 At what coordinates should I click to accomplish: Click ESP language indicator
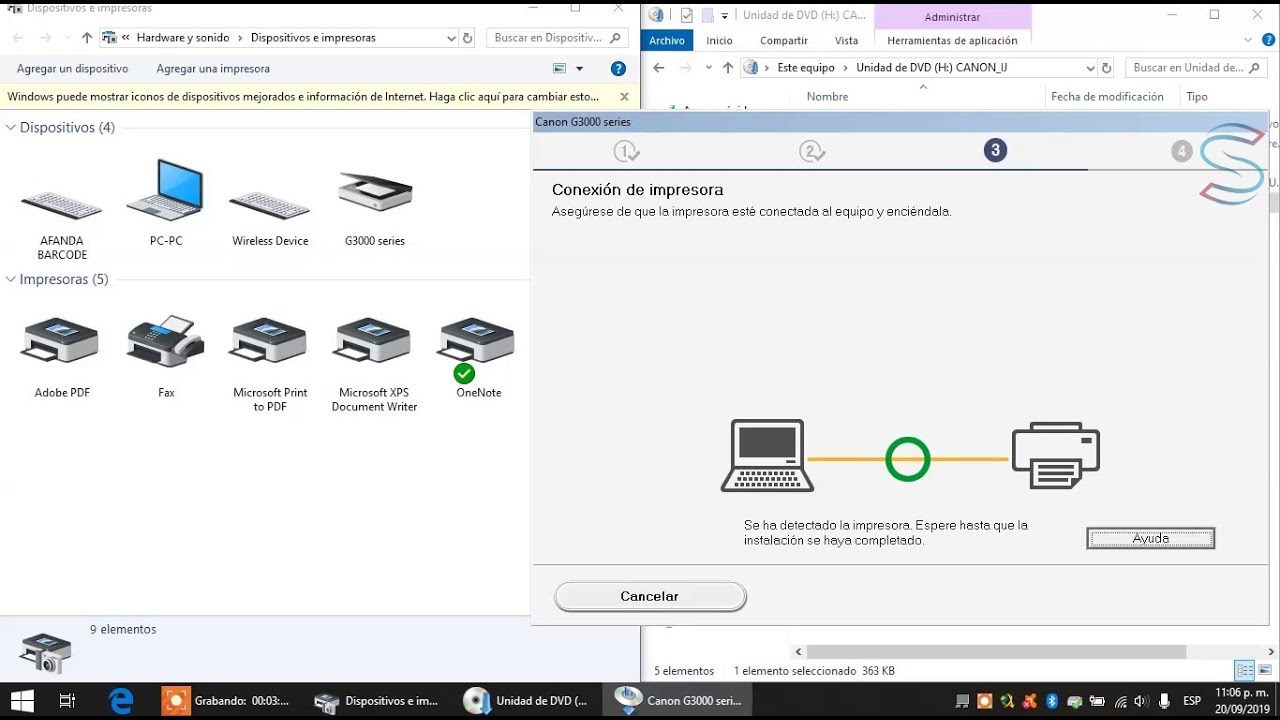click(1192, 701)
